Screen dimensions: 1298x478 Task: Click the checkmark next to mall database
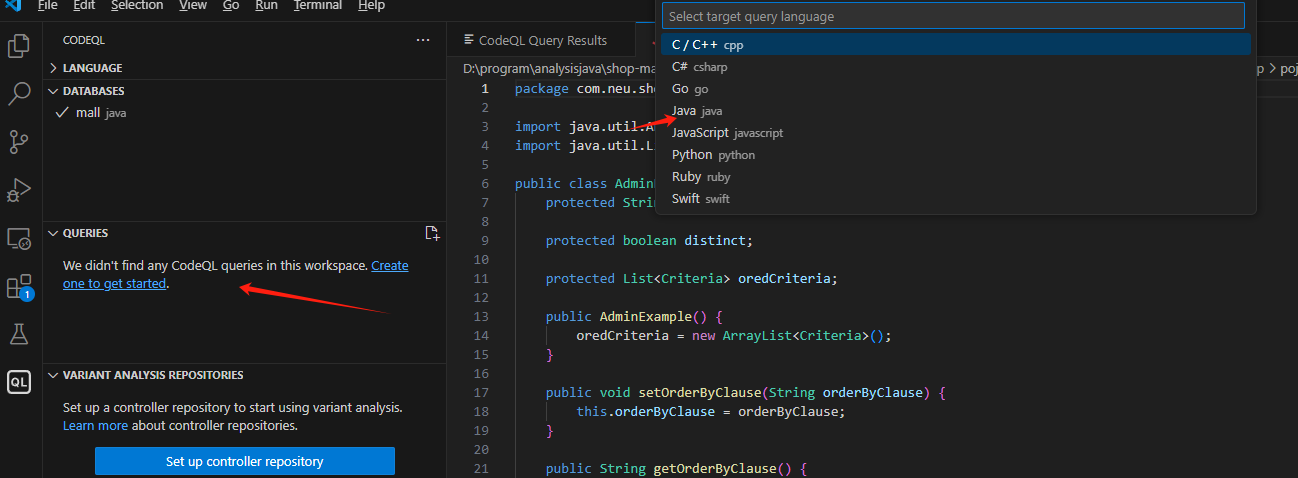tap(62, 112)
